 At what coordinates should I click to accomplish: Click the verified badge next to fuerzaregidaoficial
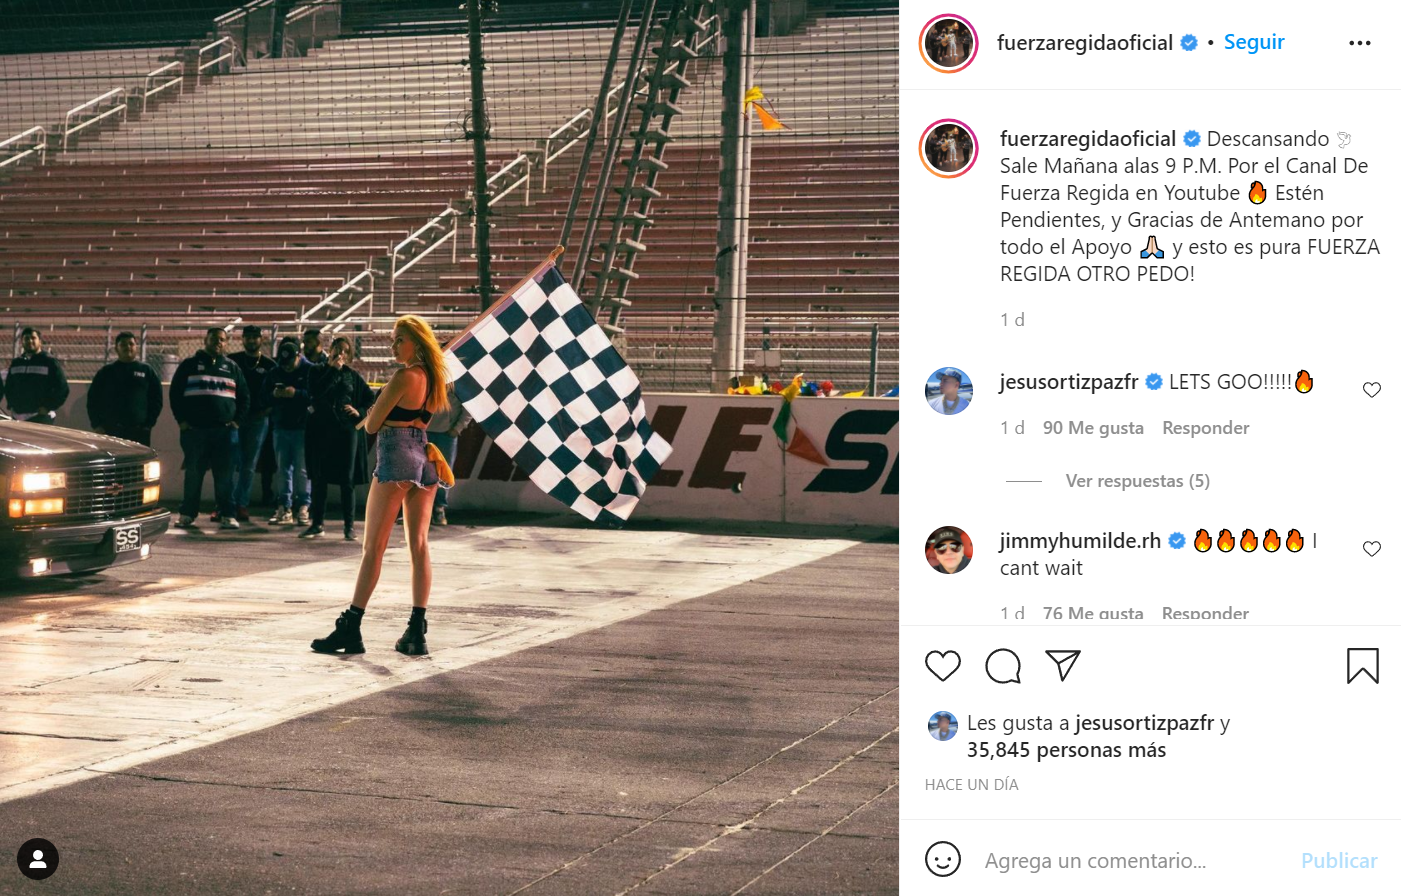(1188, 42)
